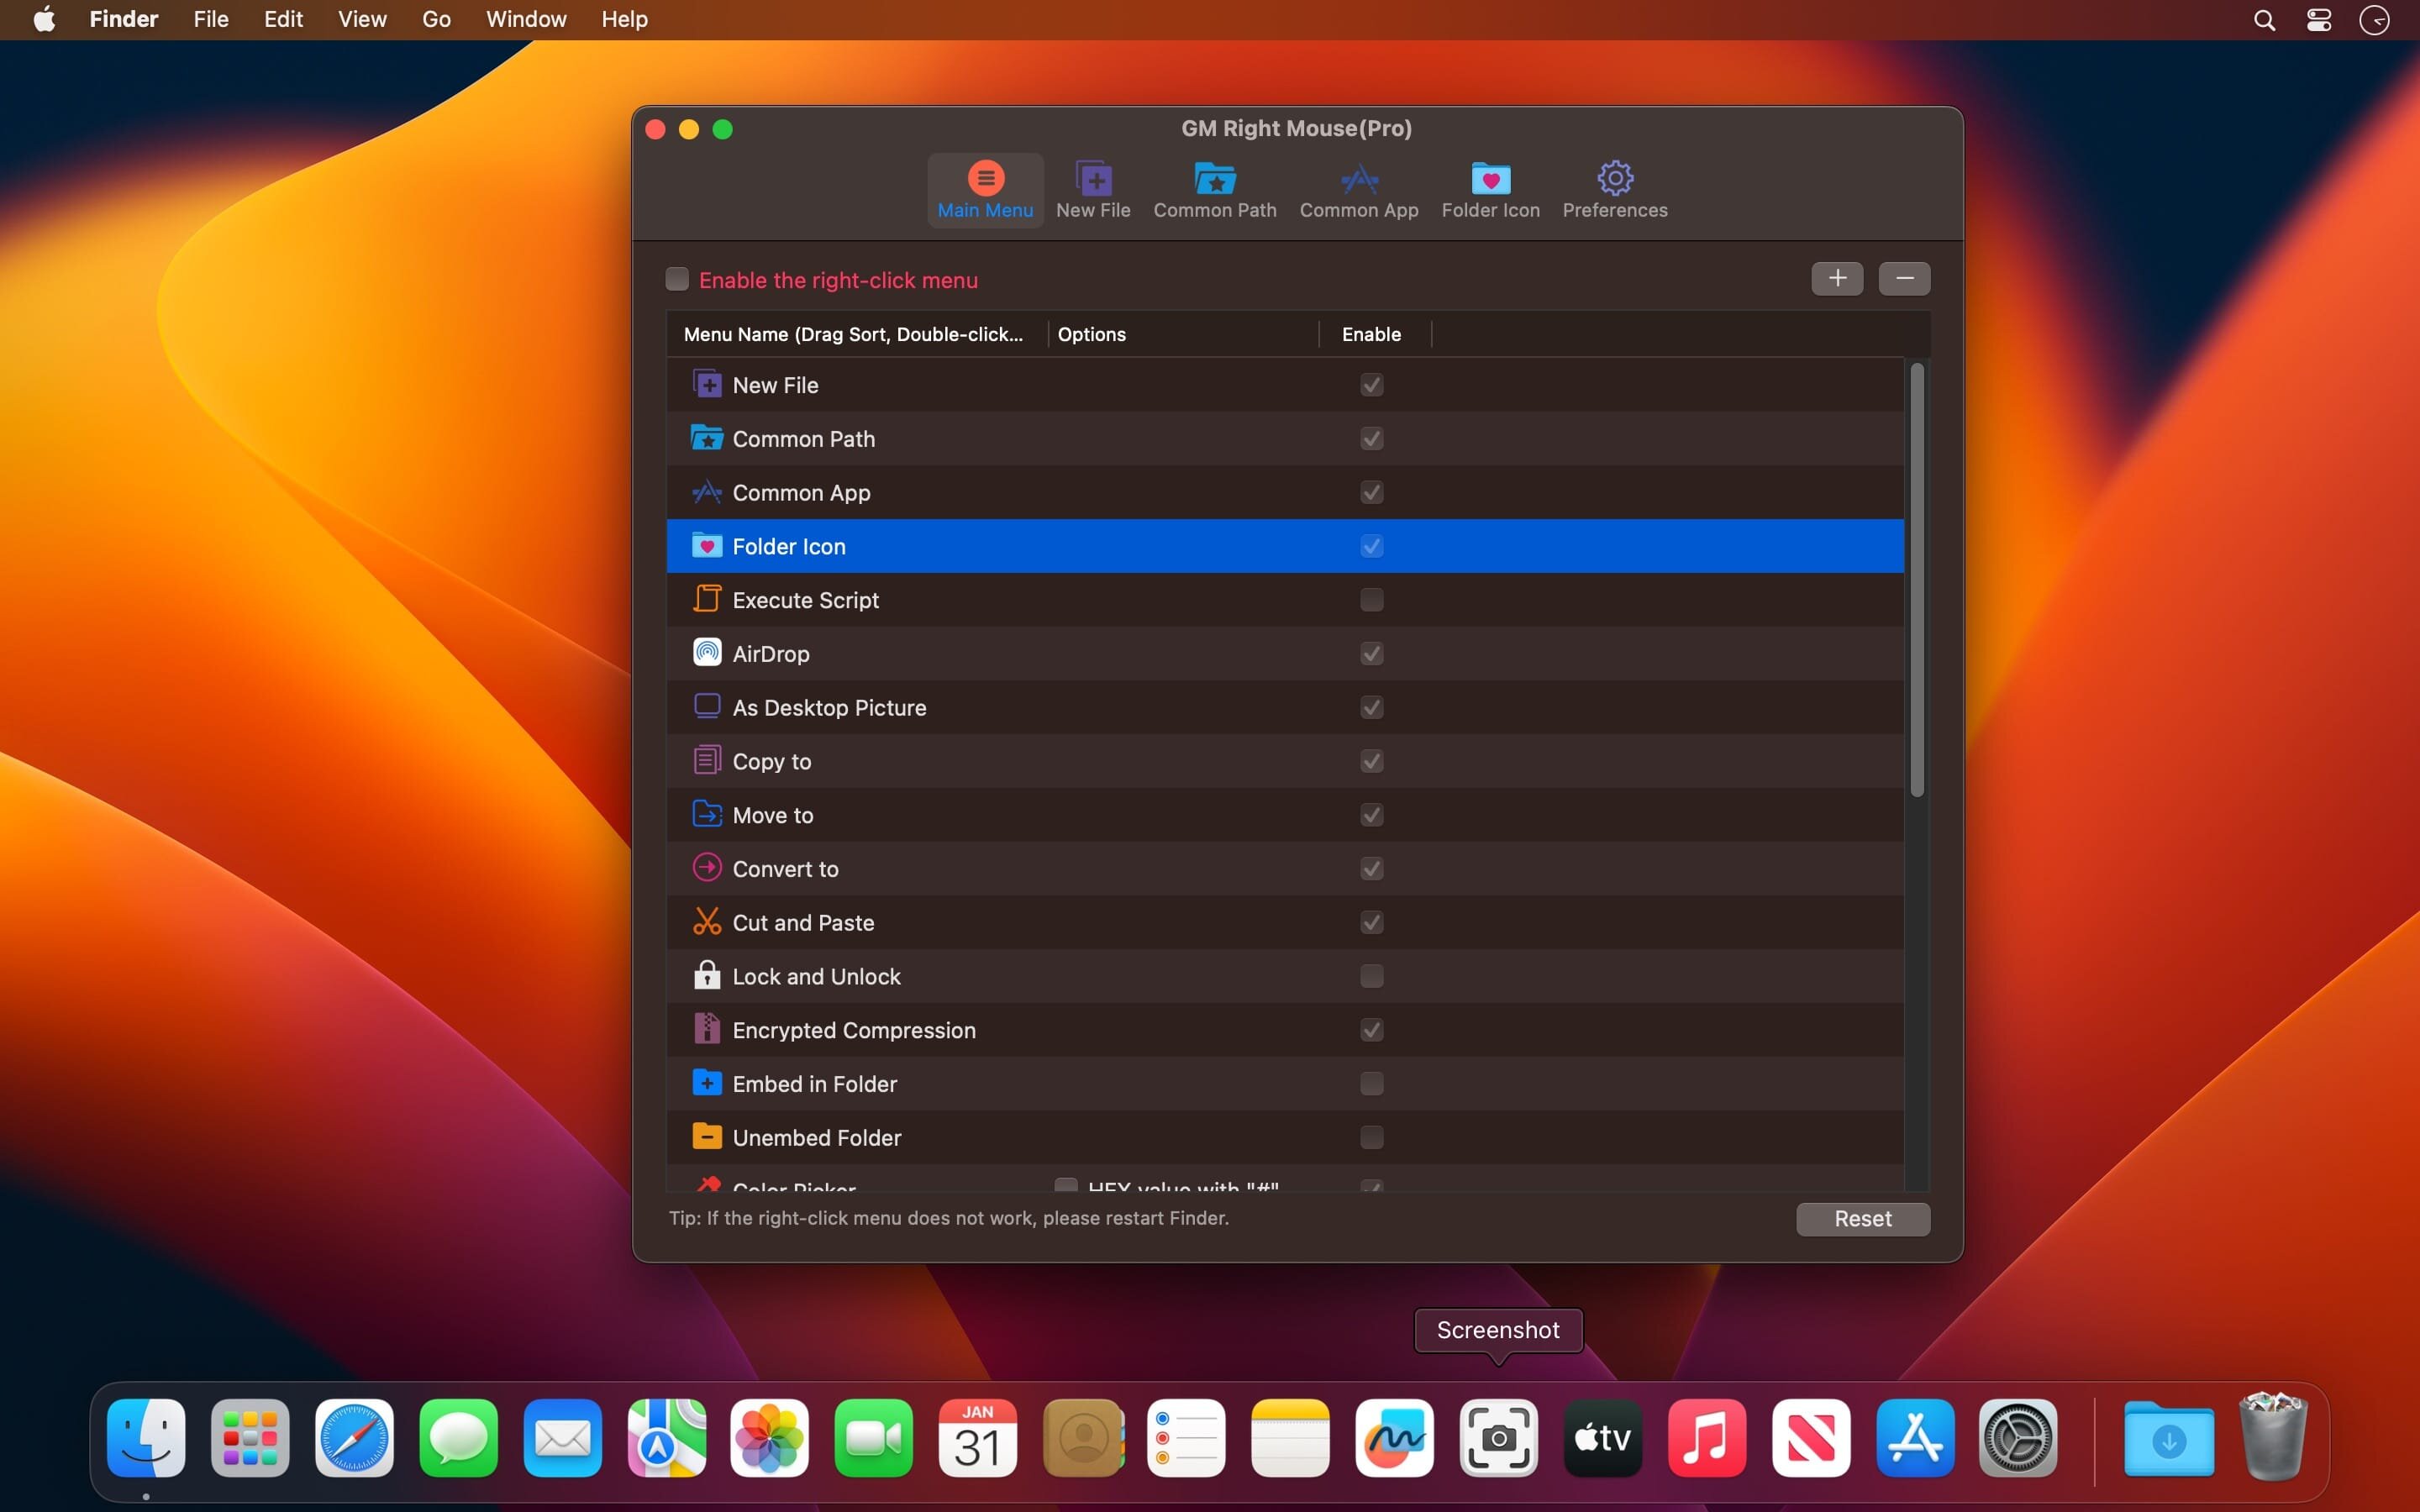Image resolution: width=2420 pixels, height=1512 pixels.
Task: Enable the right-click menu checkbox
Action: (677, 279)
